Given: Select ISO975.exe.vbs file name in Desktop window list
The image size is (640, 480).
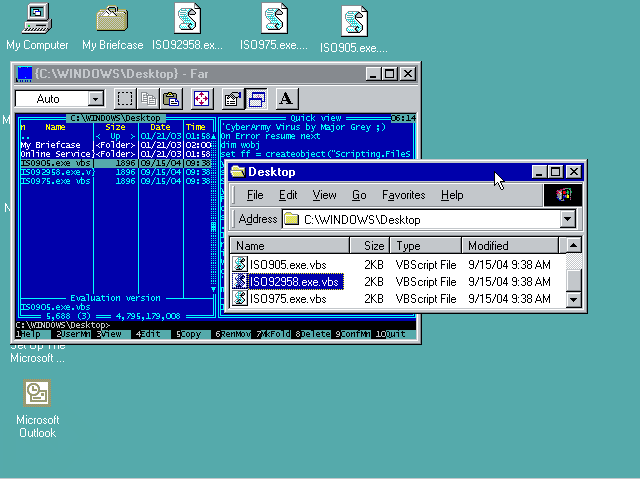Looking at the screenshot, I should click(288, 299).
